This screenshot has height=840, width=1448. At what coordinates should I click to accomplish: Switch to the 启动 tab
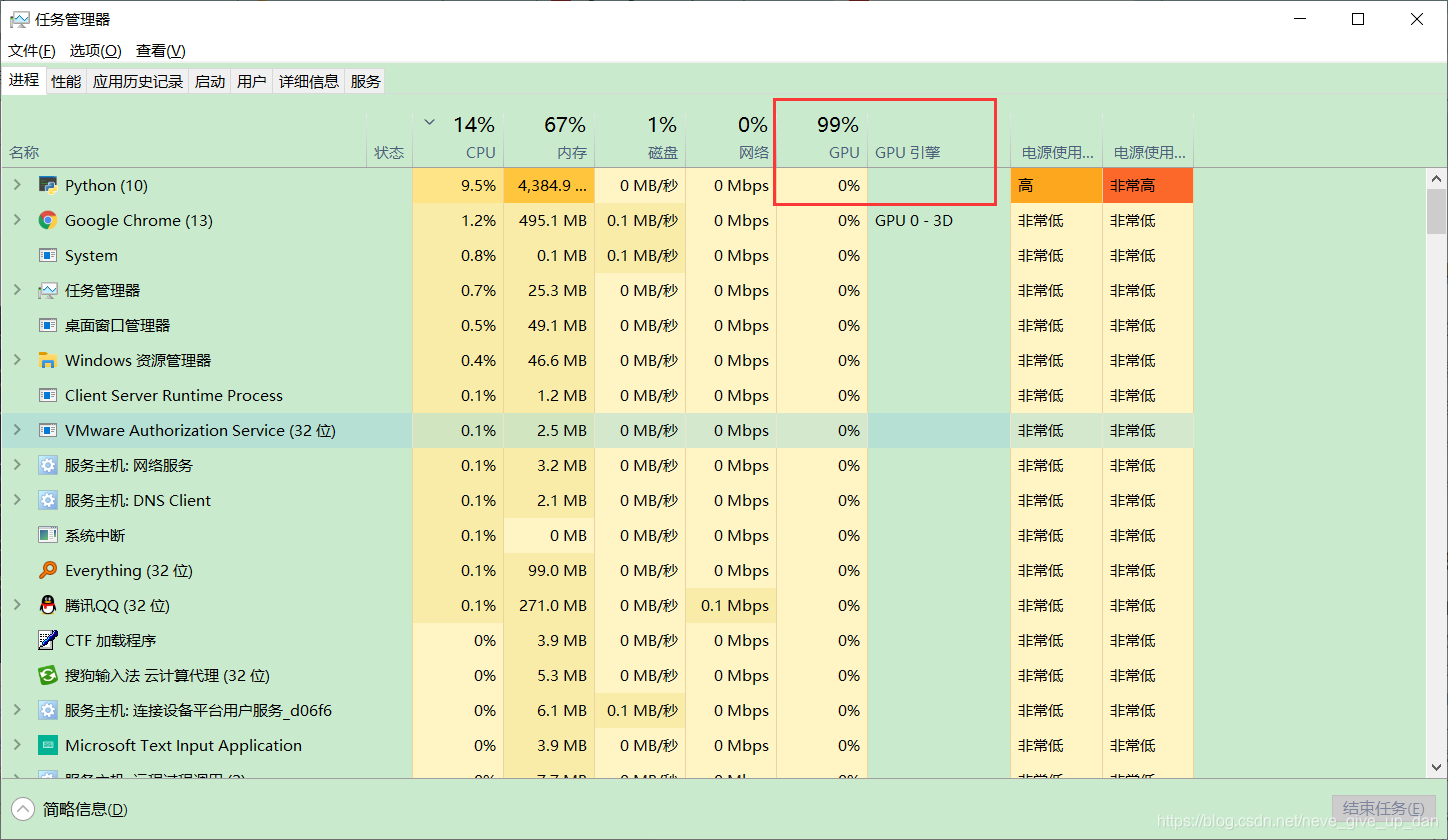coord(210,82)
